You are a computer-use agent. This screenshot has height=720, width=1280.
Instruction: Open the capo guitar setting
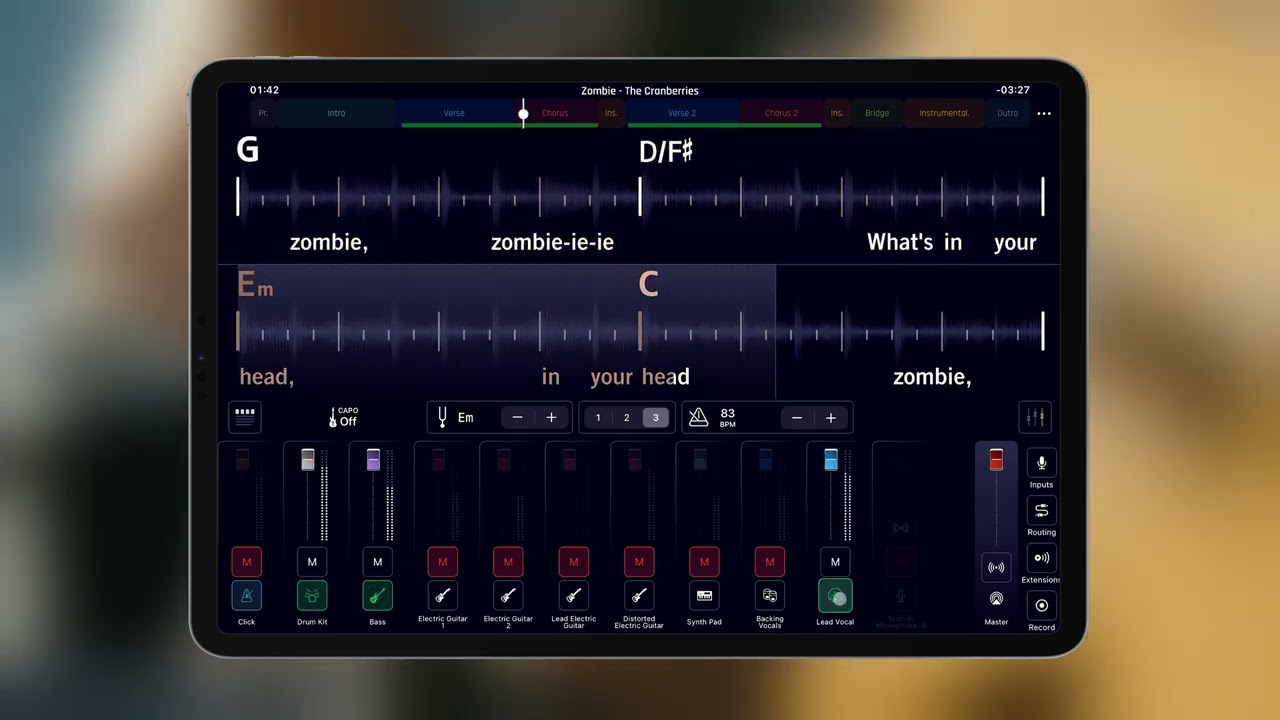343,417
